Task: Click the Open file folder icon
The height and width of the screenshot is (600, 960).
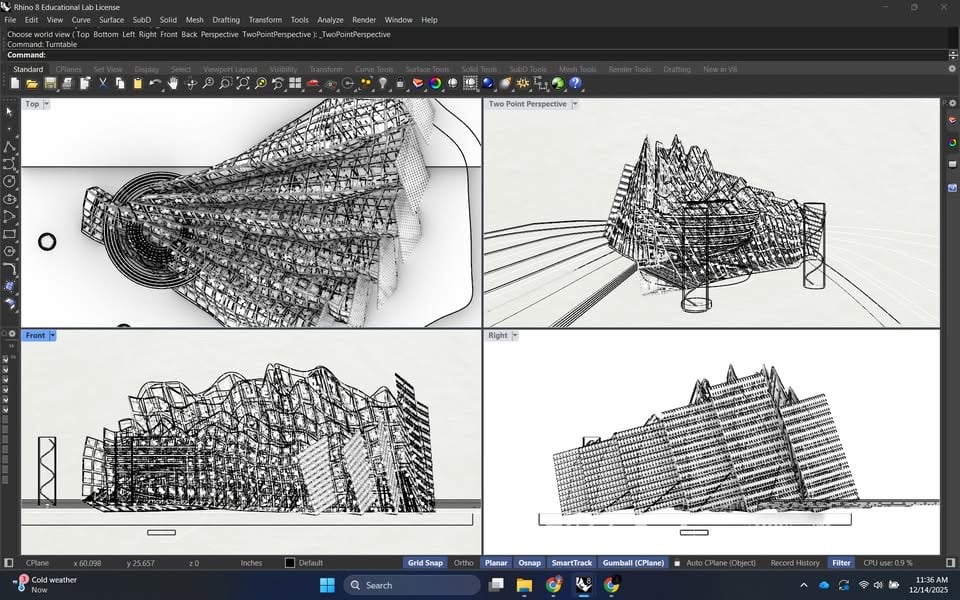Action: click(32, 83)
